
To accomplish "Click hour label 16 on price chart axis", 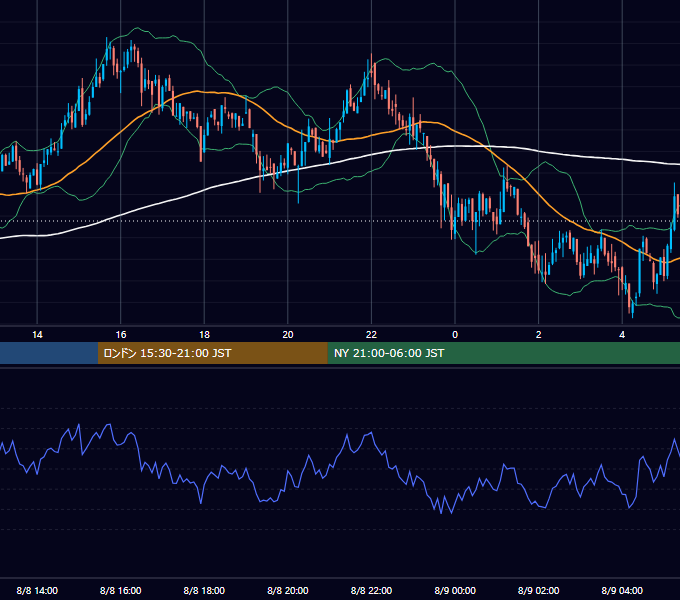I will click(x=121, y=335).
